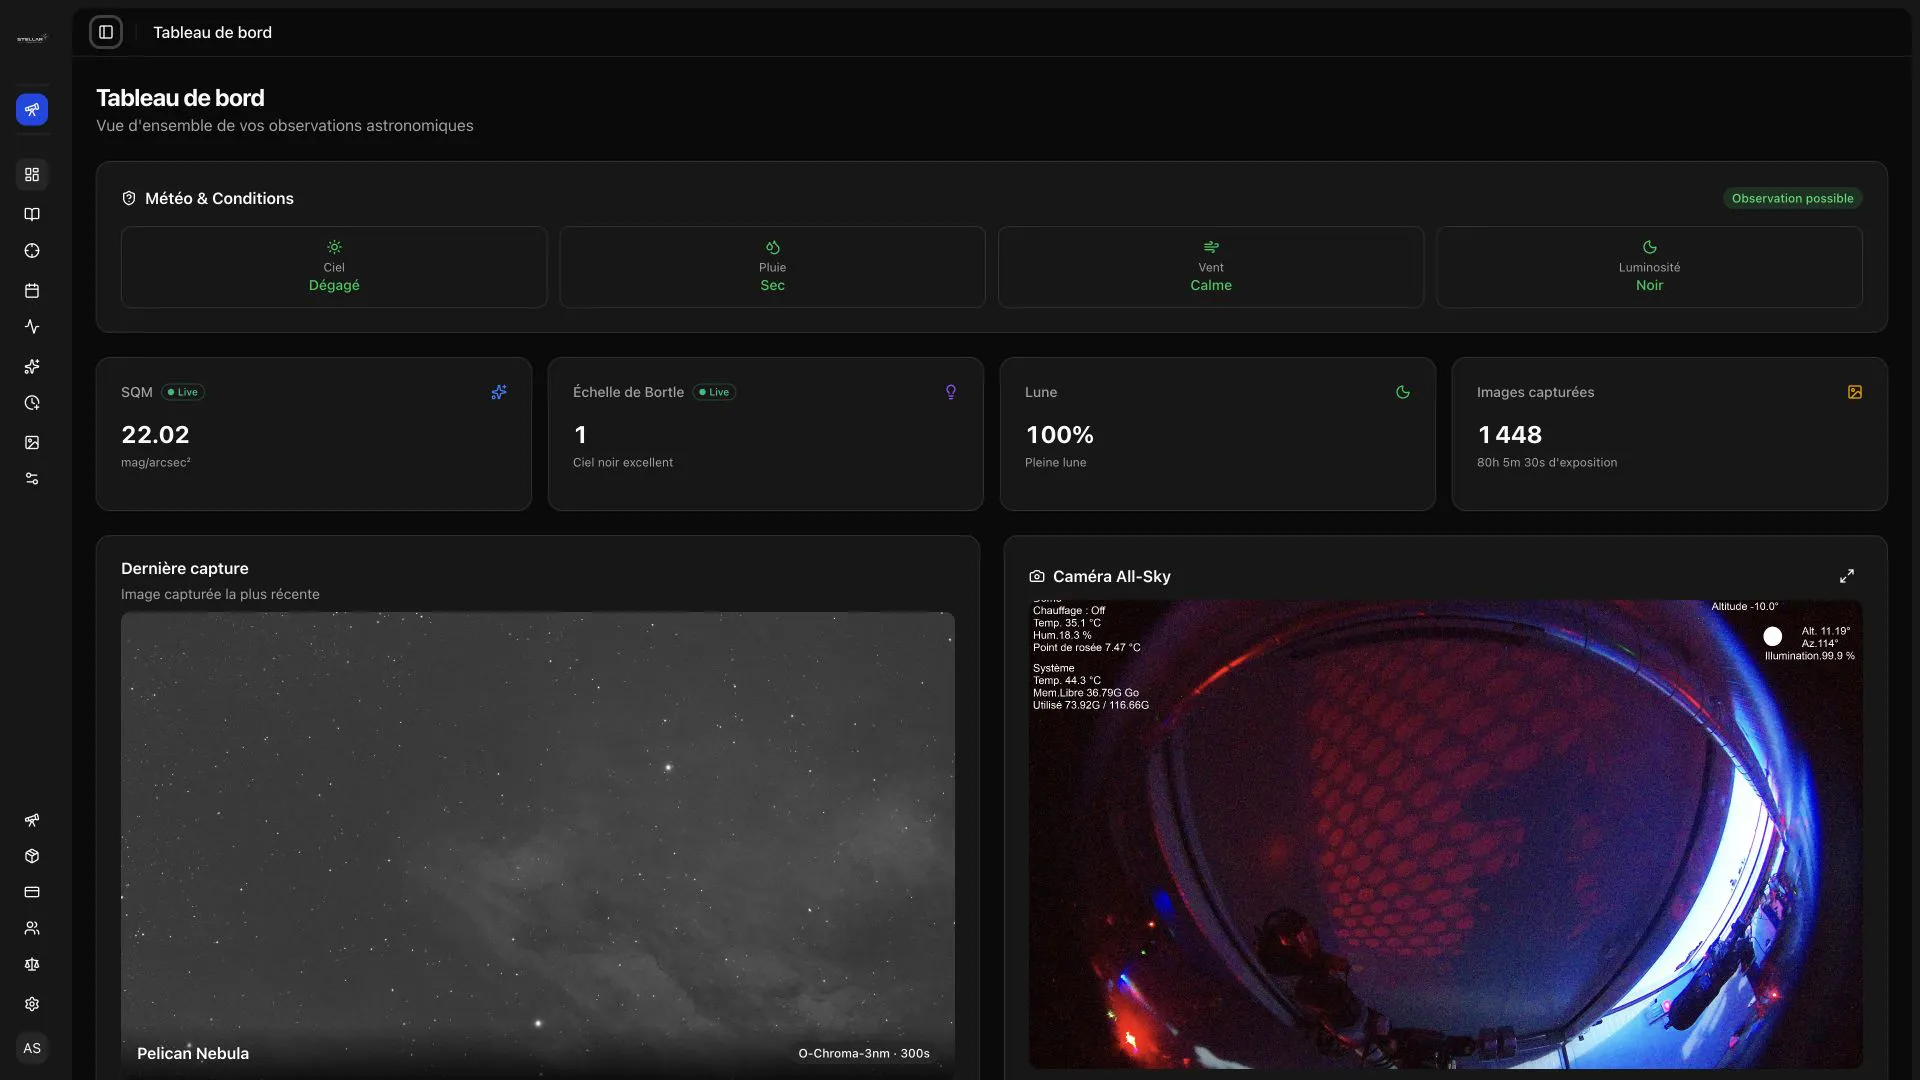The image size is (1920, 1080).
Task: Click the camera icon beside Caméra All-Sky
Action: pos(1037,576)
